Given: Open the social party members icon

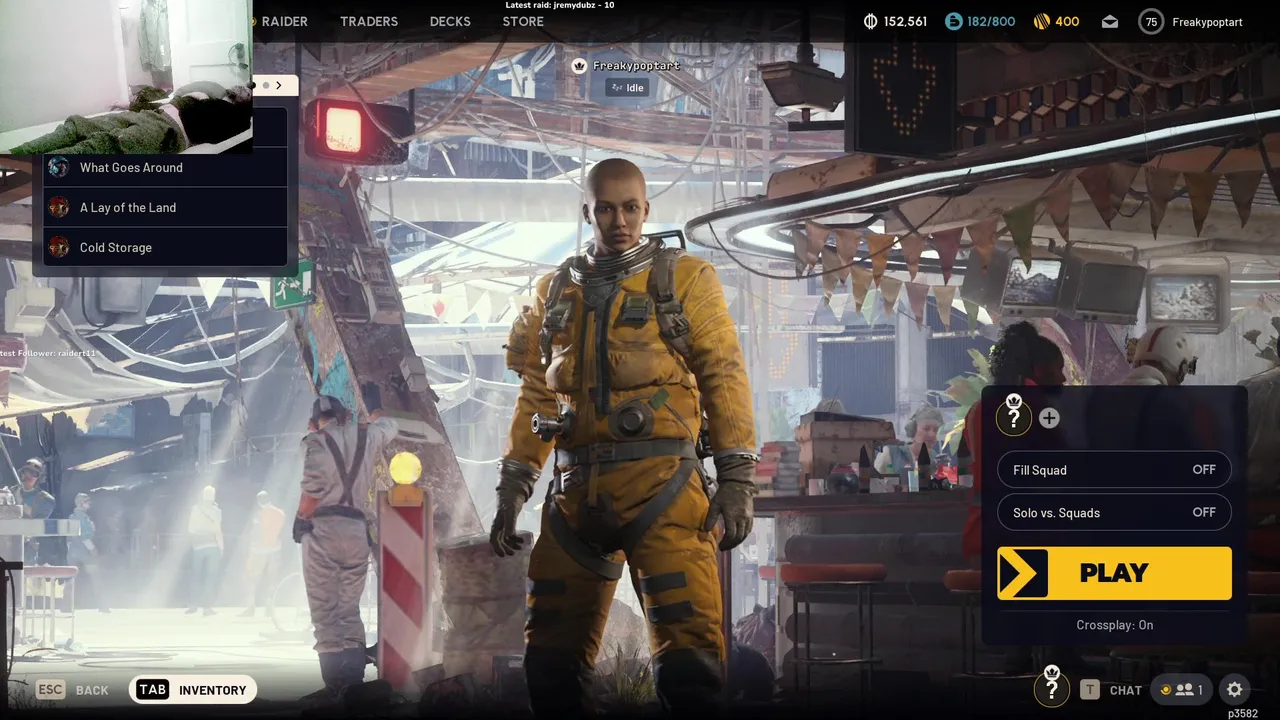Looking at the screenshot, I should coord(1184,689).
